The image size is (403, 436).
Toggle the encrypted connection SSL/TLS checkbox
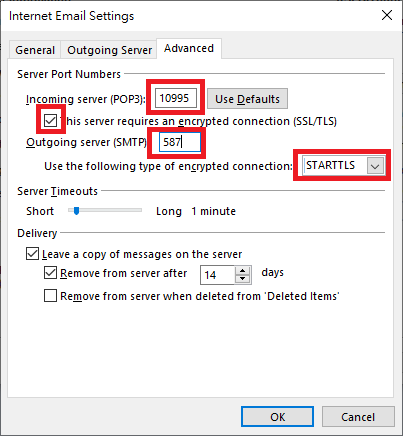(x=50, y=120)
